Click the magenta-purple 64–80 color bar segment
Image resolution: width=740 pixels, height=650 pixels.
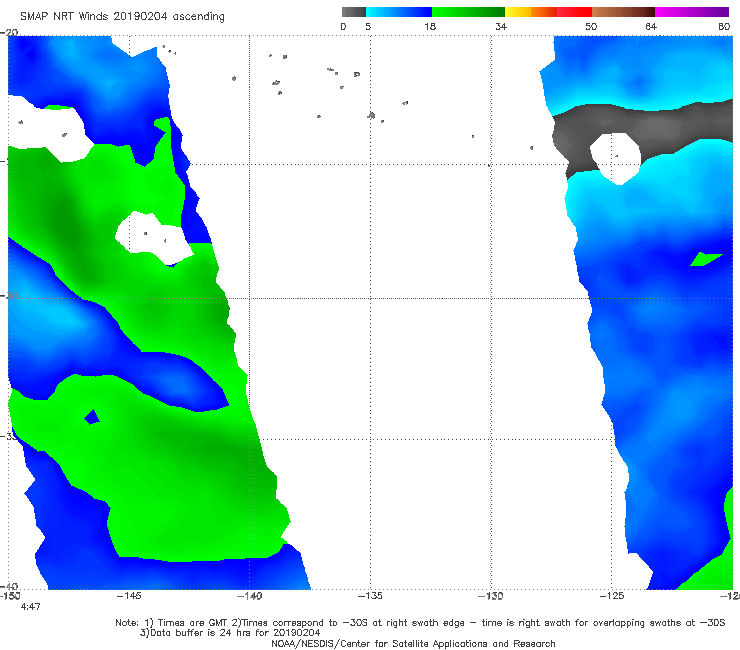click(x=692, y=12)
